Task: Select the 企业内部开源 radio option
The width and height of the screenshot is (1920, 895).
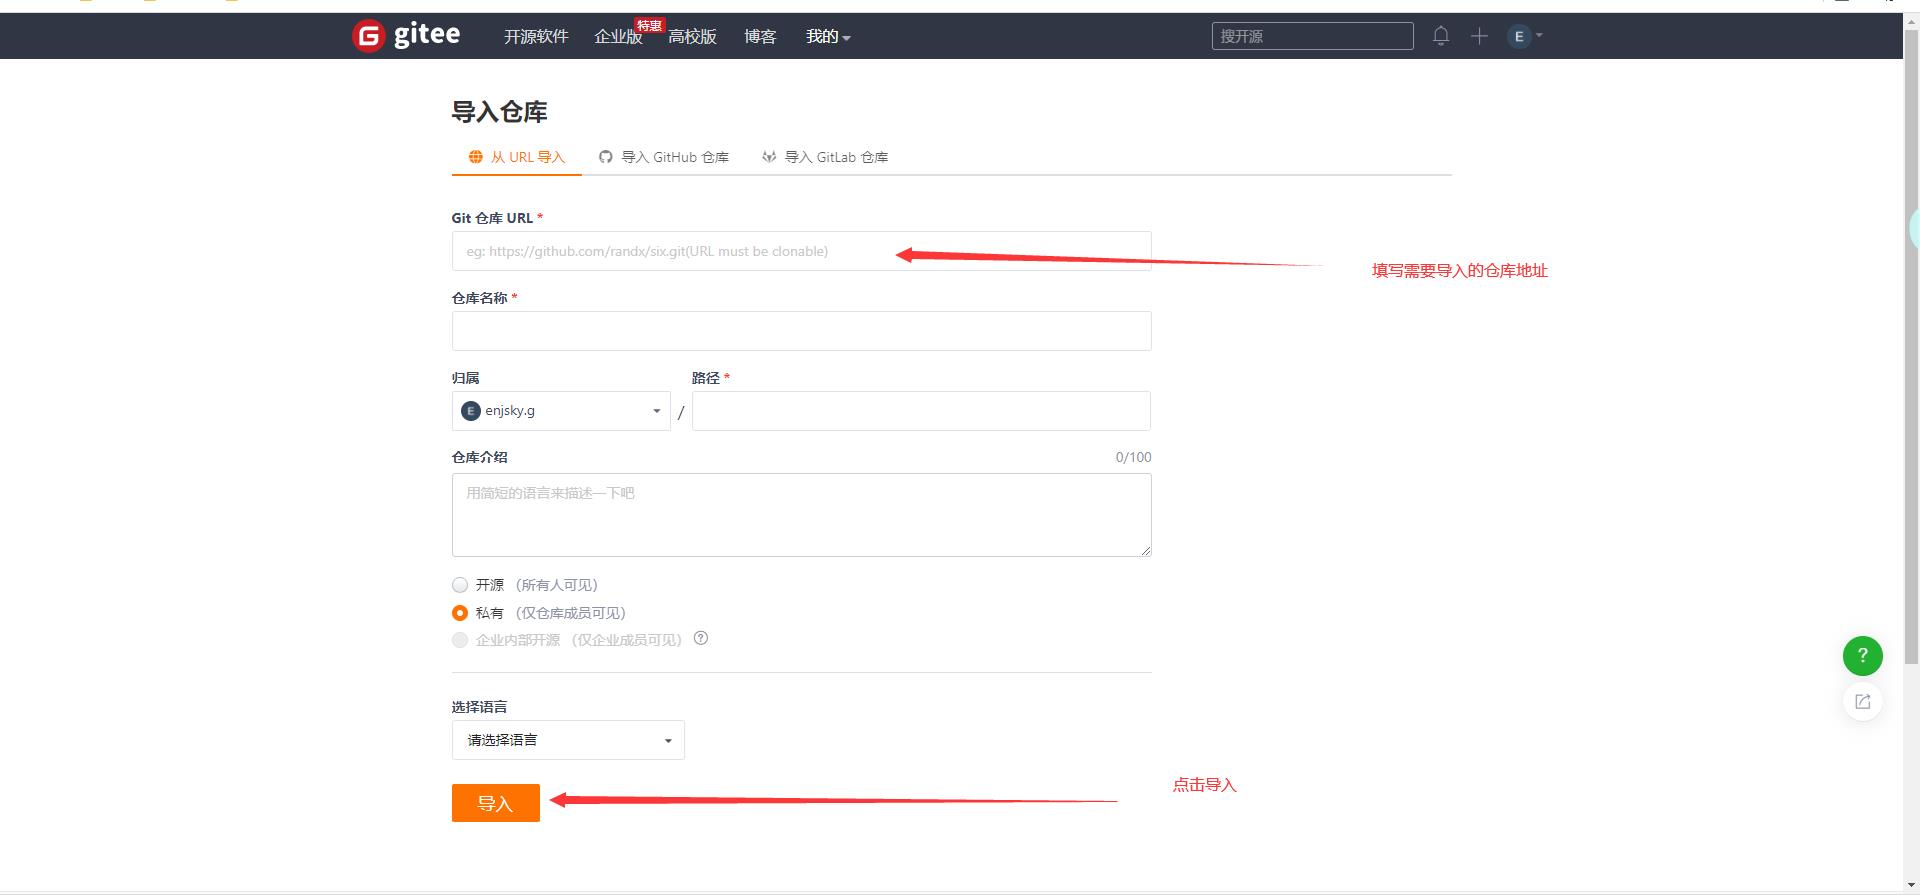Action: 460,640
